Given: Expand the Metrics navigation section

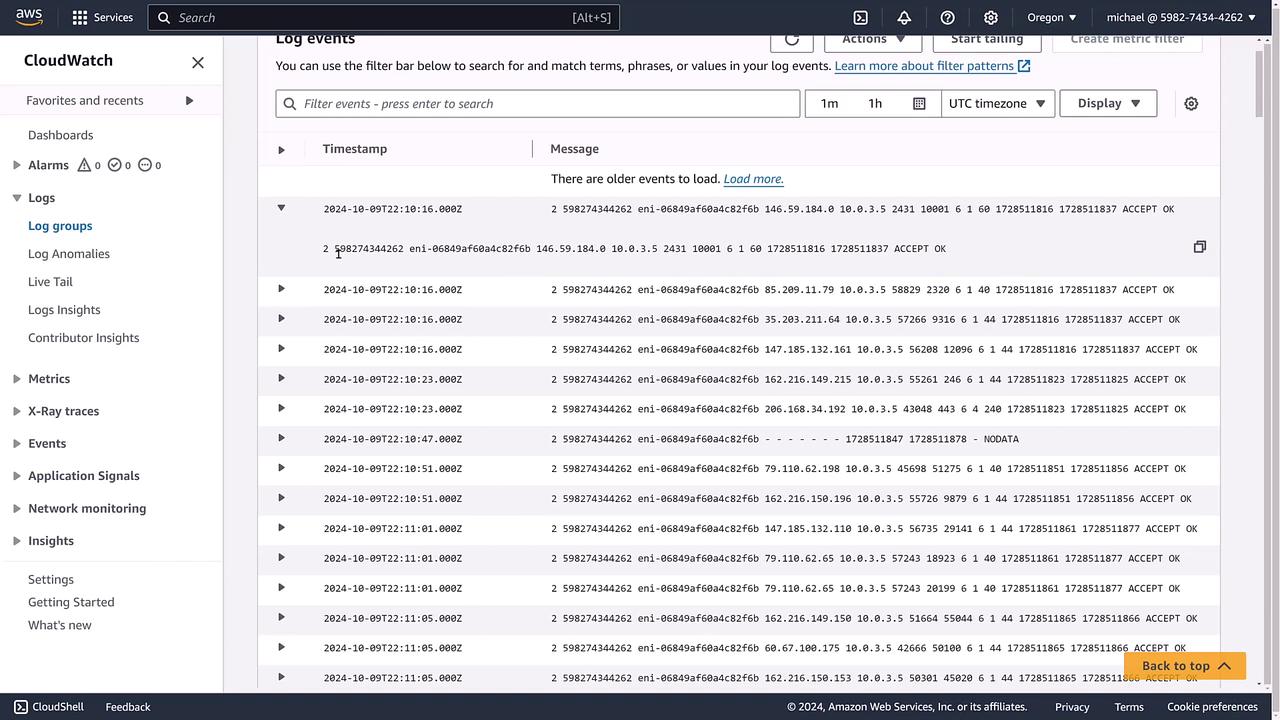Looking at the screenshot, I should (x=16, y=379).
